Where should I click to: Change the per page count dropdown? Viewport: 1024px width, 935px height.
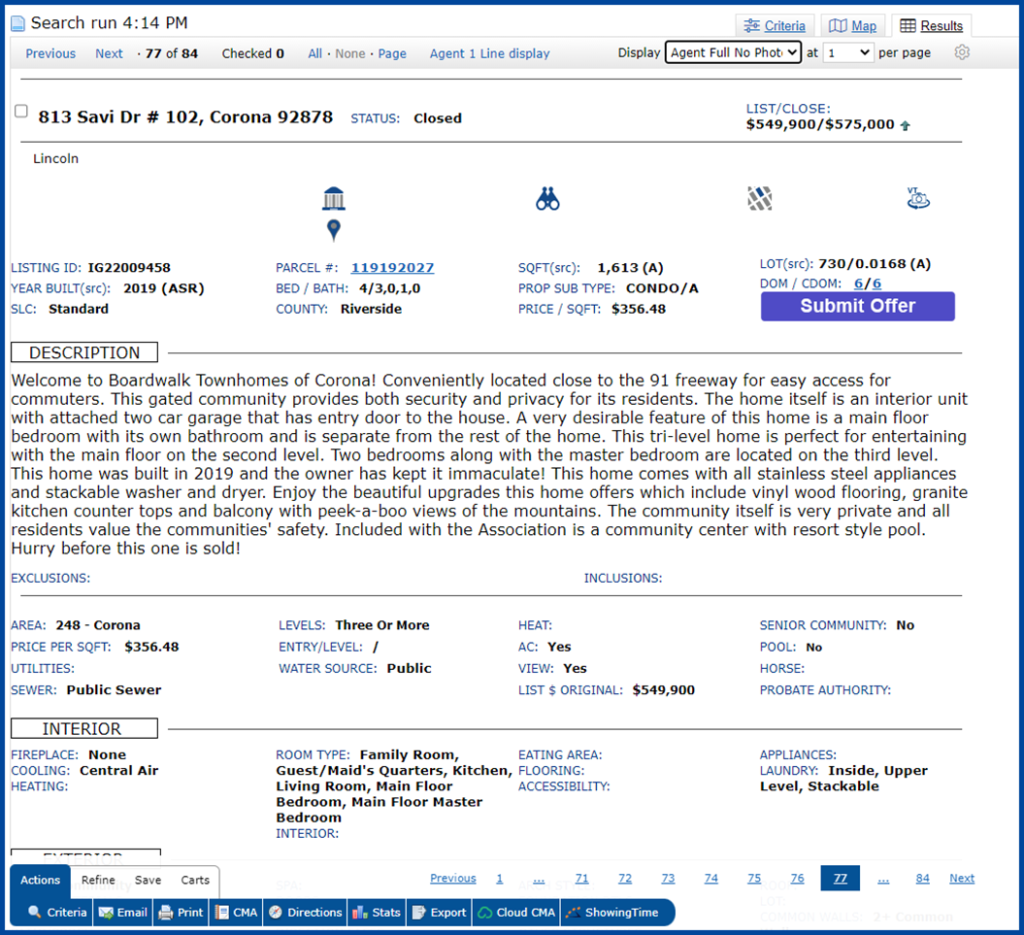(849, 52)
